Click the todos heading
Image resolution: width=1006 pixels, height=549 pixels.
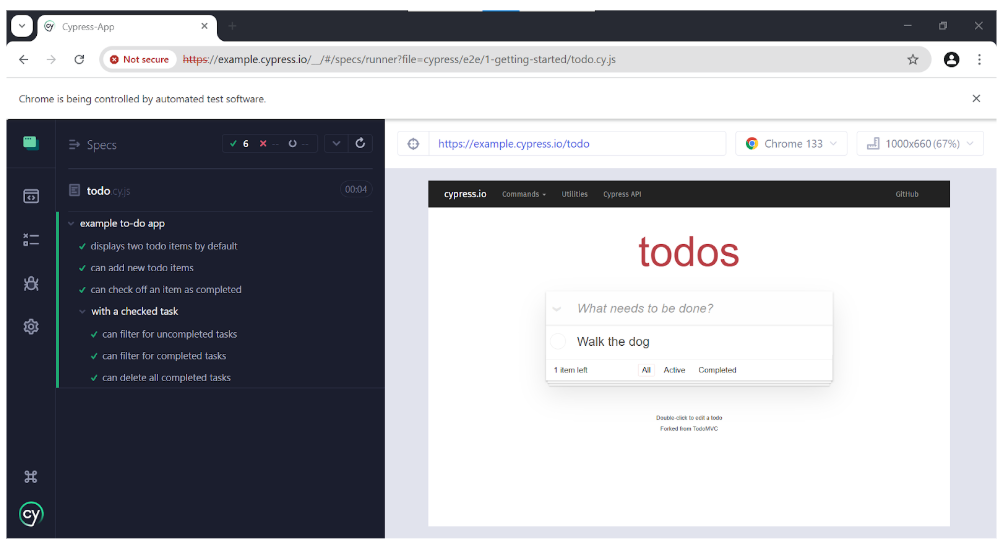pos(688,252)
